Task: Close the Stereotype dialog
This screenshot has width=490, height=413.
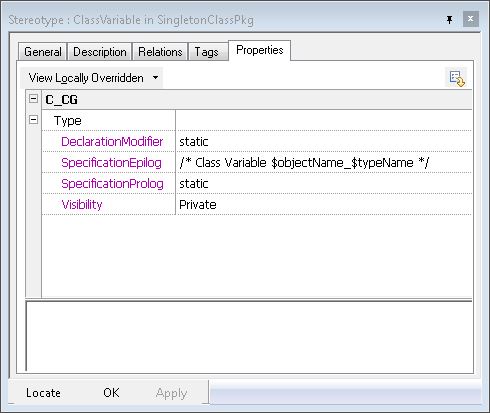Action: [471, 19]
